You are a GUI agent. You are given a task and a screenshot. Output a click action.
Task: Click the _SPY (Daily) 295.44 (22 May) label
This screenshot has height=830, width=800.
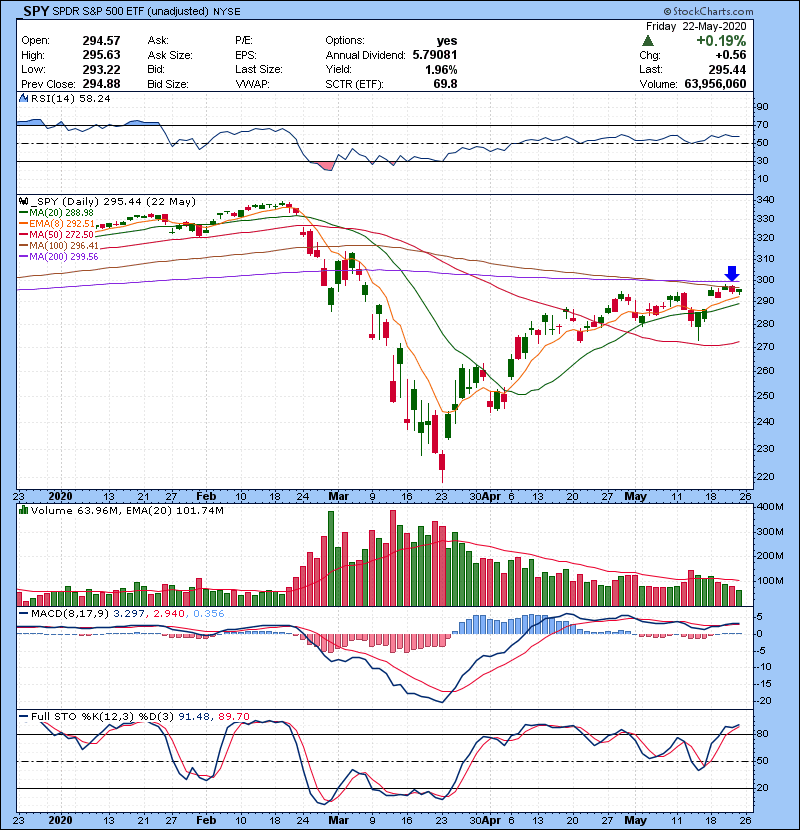pyautogui.click(x=113, y=202)
